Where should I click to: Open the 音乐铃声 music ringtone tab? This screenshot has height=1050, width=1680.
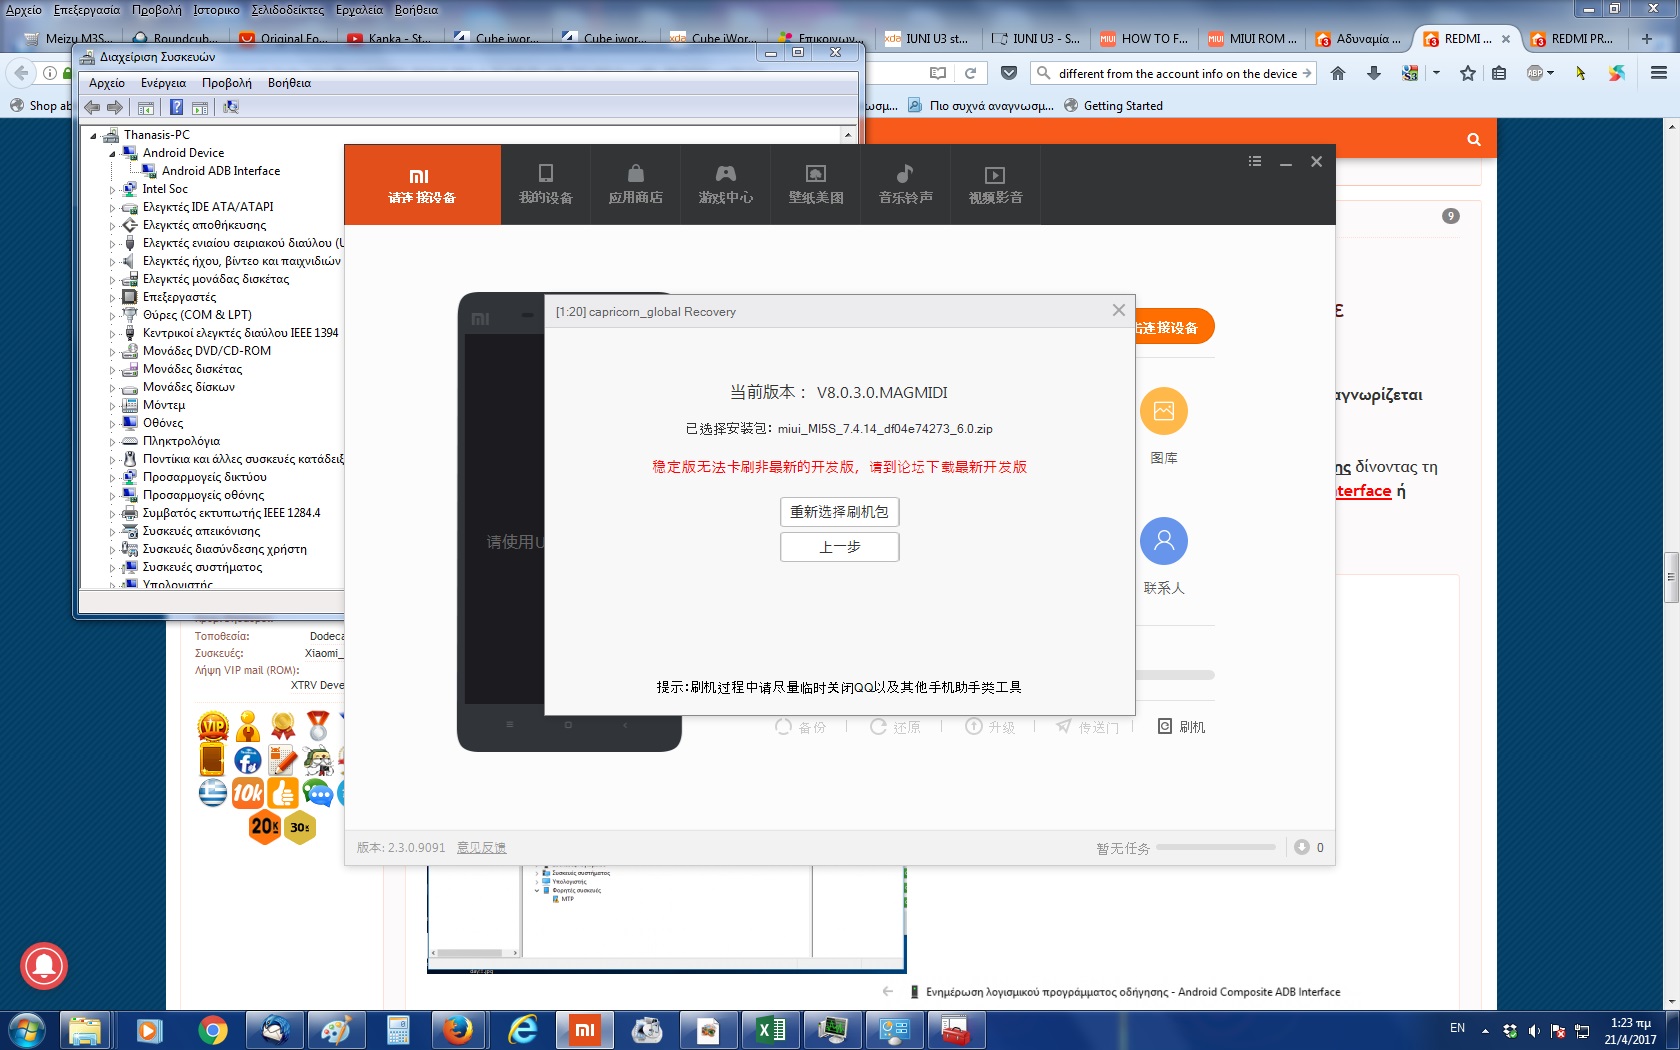tap(905, 185)
